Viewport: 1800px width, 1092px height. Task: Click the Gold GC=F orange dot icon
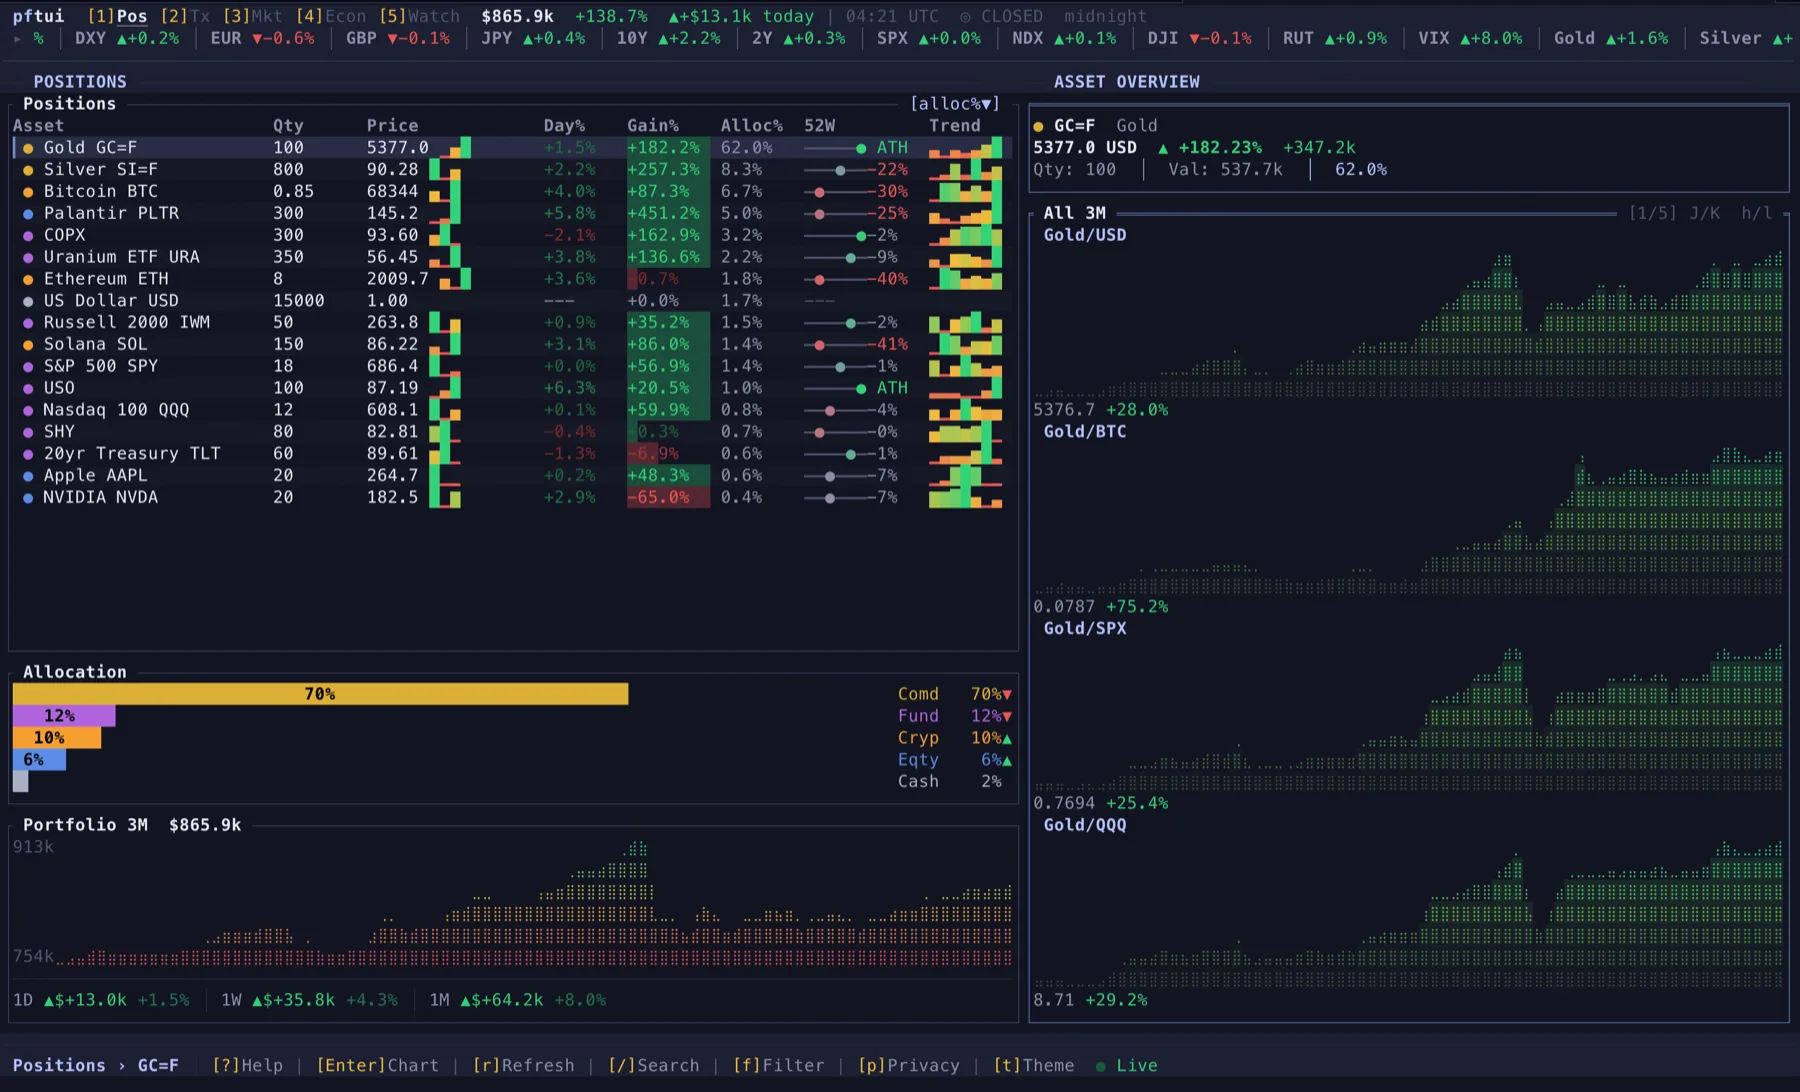pos(28,148)
